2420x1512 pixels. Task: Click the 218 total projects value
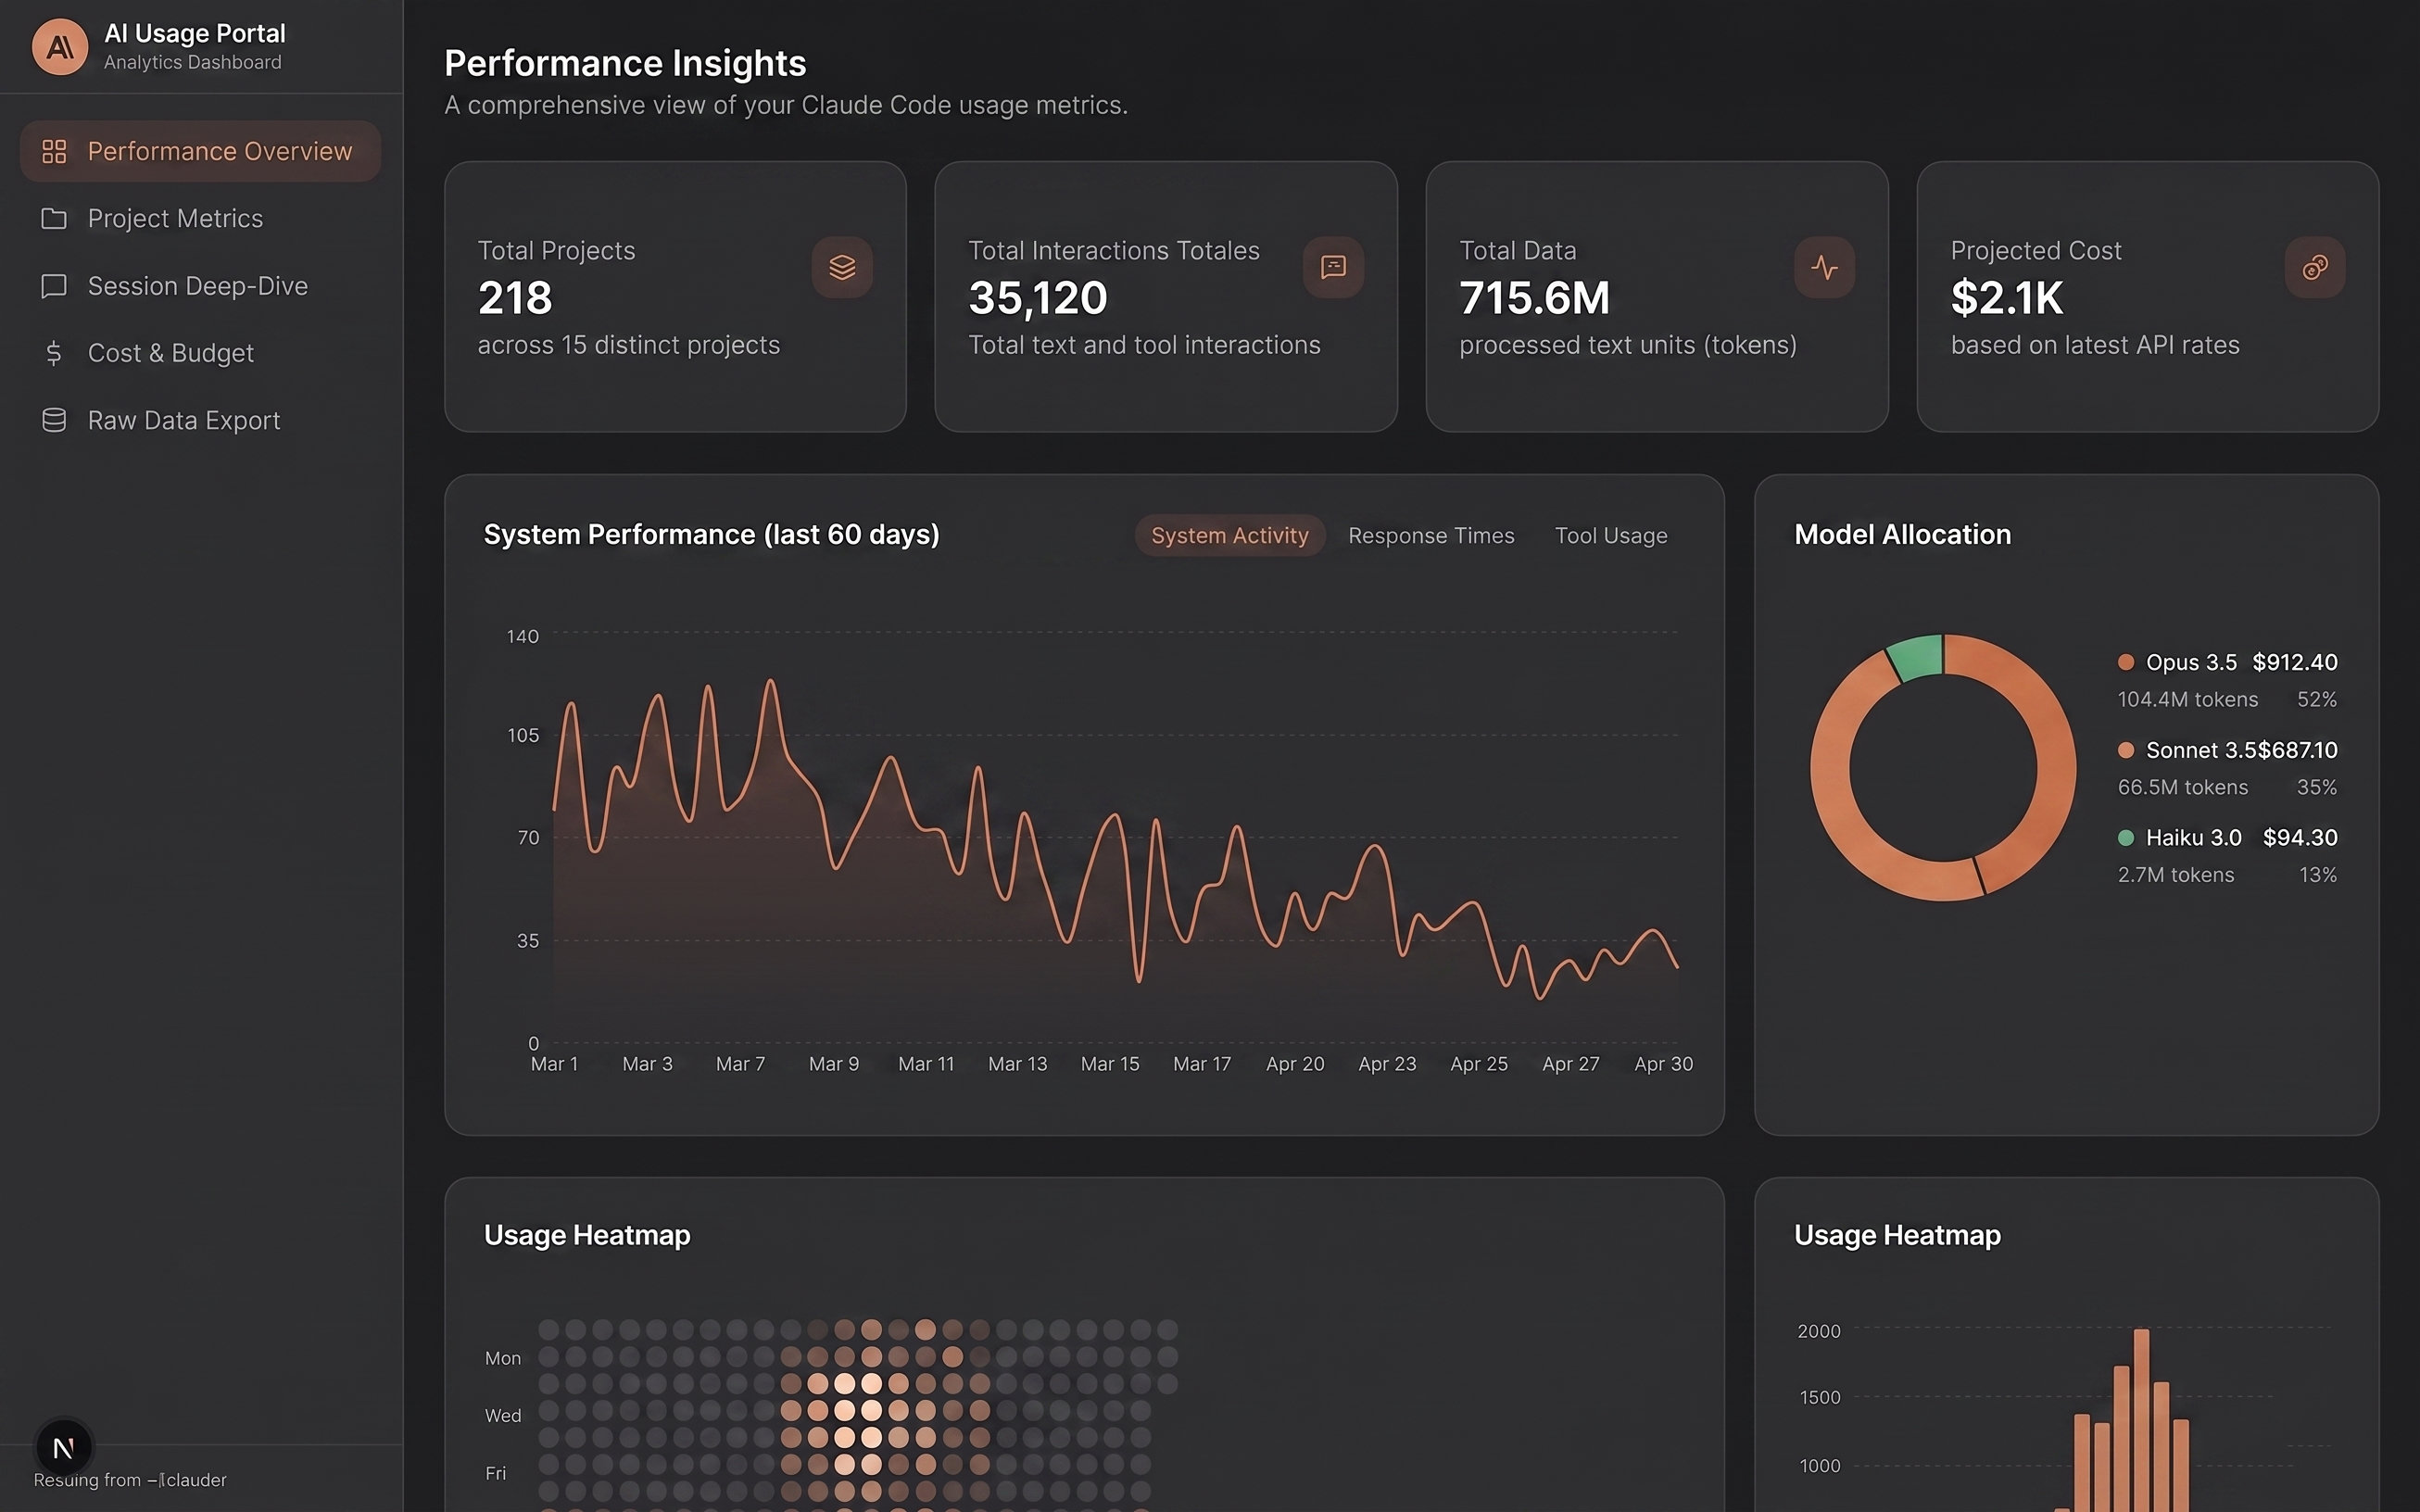[515, 298]
